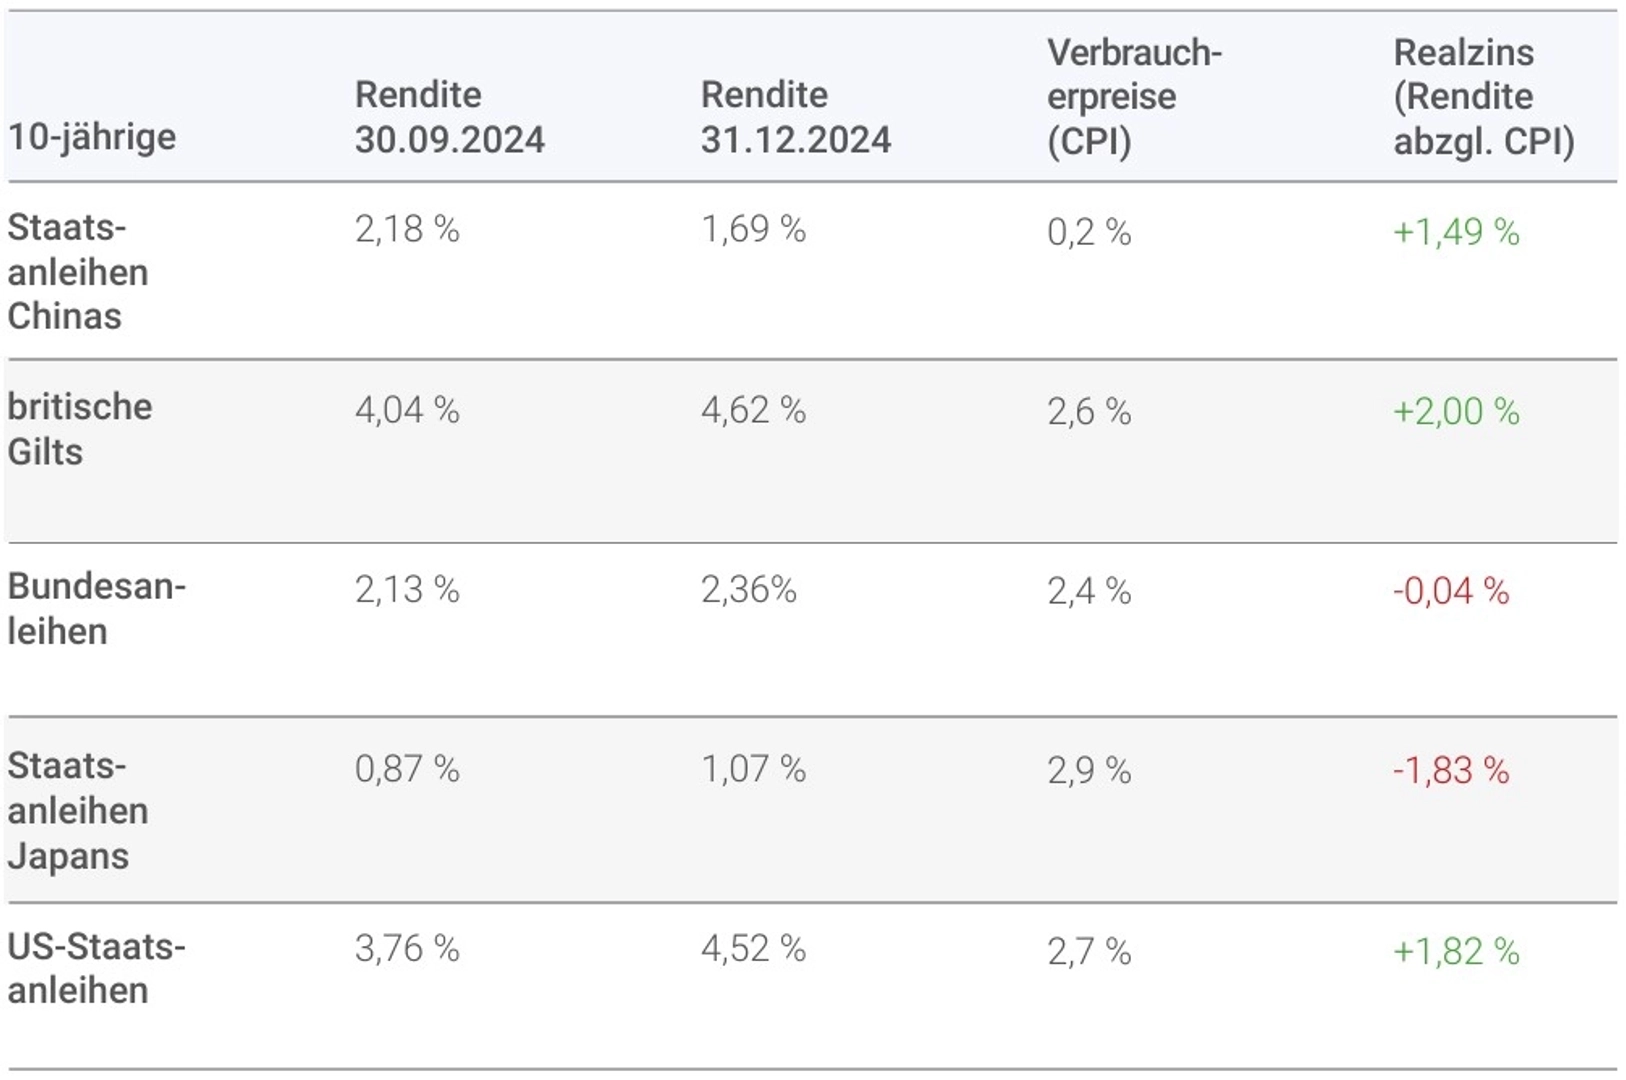This screenshot has width=1626, height=1080.
Task: Select the "Rendite 30.09.2024" column header
Action: point(449,117)
